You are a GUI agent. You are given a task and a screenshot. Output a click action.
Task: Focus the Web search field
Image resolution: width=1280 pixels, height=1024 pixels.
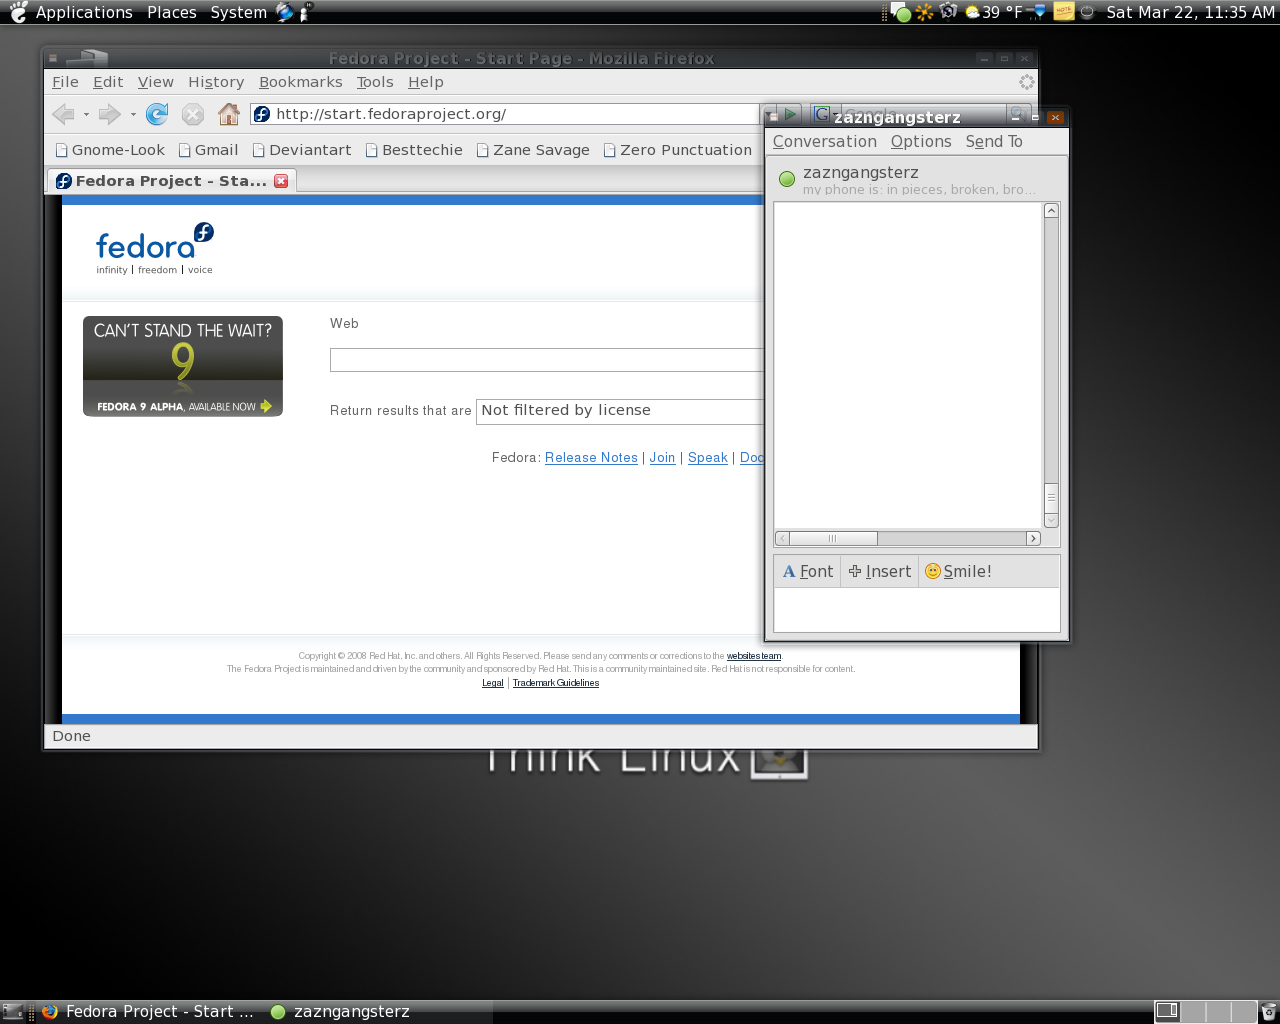[x=547, y=360]
